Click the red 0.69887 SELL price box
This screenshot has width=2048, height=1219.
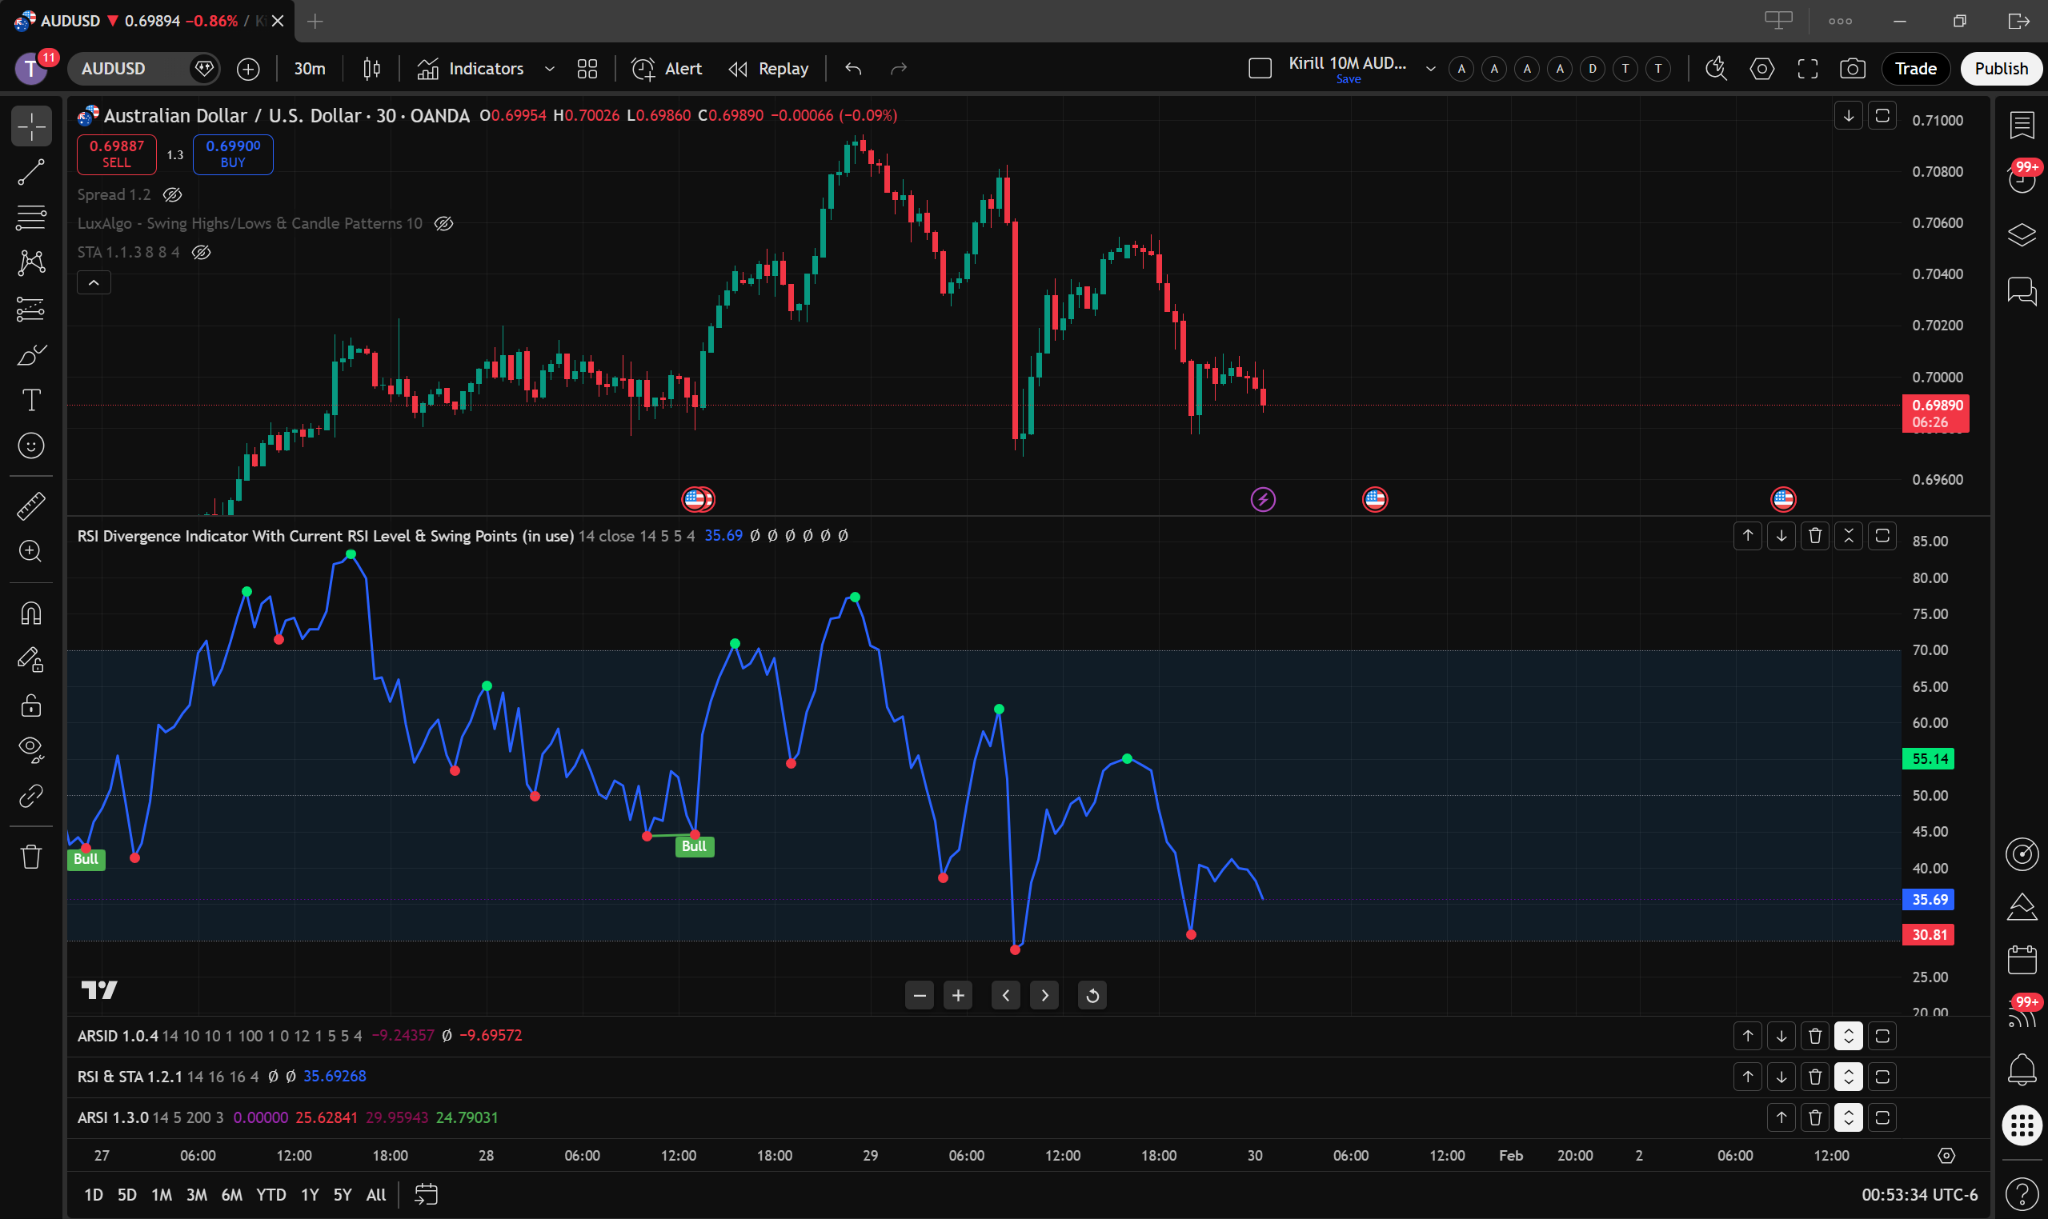(117, 154)
